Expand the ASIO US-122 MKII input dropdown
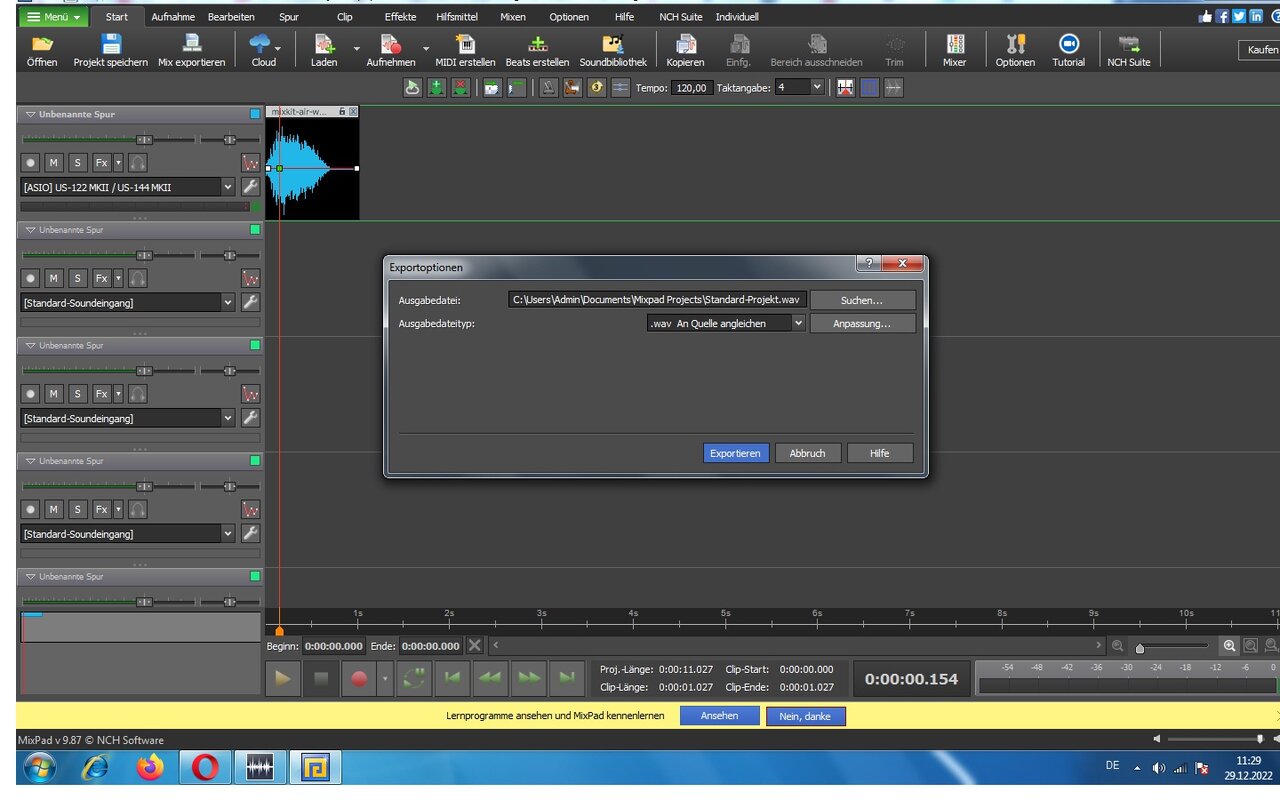The width and height of the screenshot is (1280, 800). coord(228,187)
